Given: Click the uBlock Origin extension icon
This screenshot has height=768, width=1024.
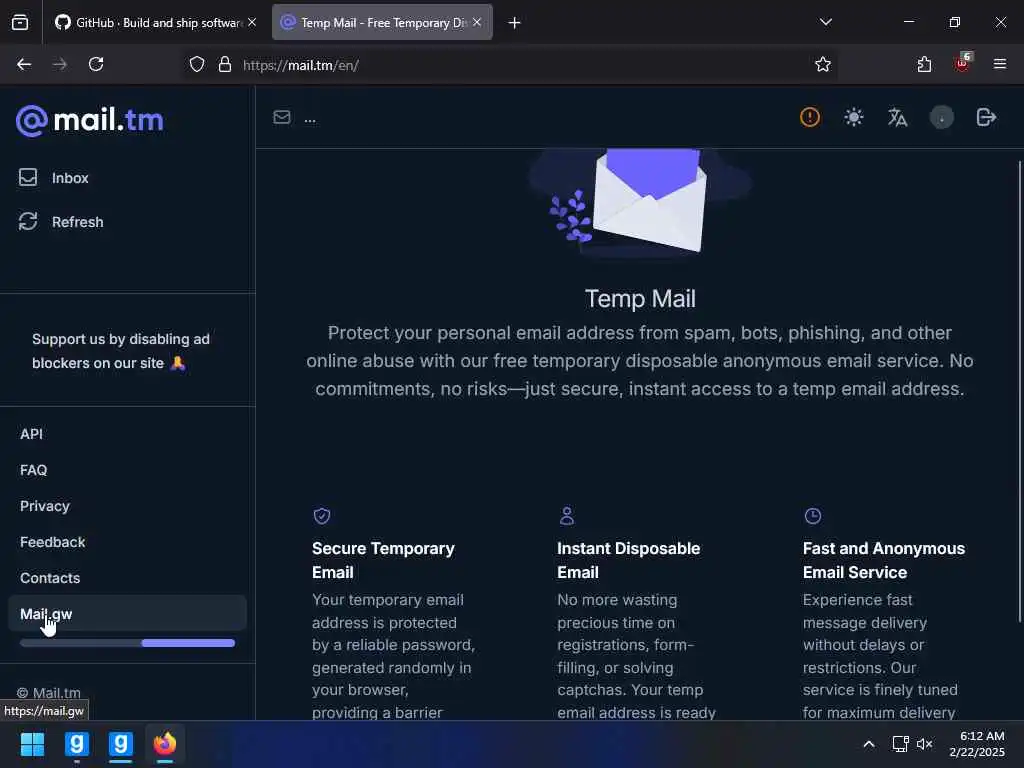Looking at the screenshot, I should [x=963, y=63].
